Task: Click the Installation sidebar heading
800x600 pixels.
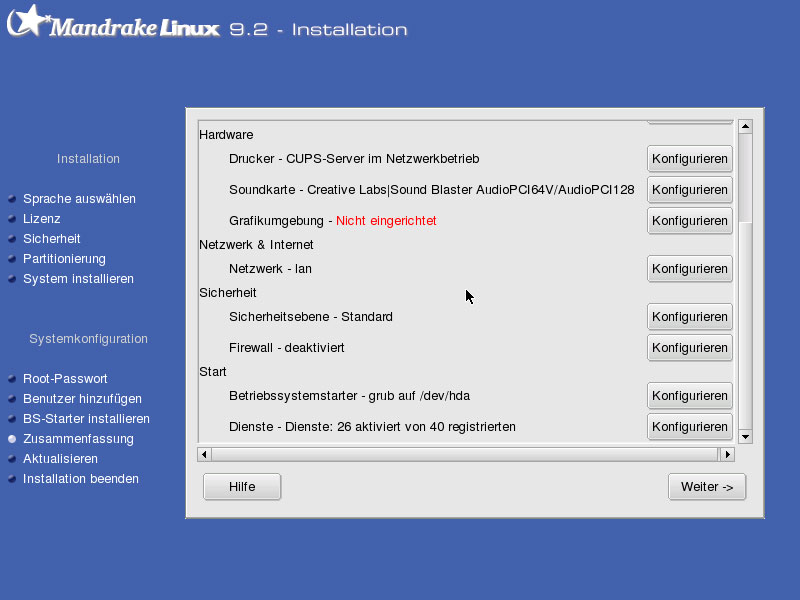Action: pos(88,159)
